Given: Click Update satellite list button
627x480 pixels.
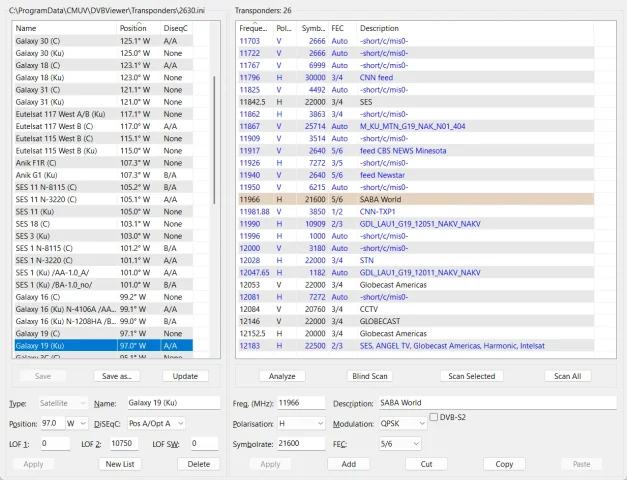Looking at the screenshot, I should (185, 376).
